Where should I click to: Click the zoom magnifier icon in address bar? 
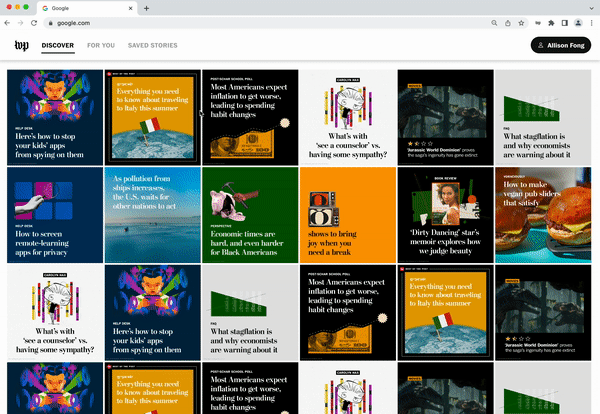pos(494,23)
